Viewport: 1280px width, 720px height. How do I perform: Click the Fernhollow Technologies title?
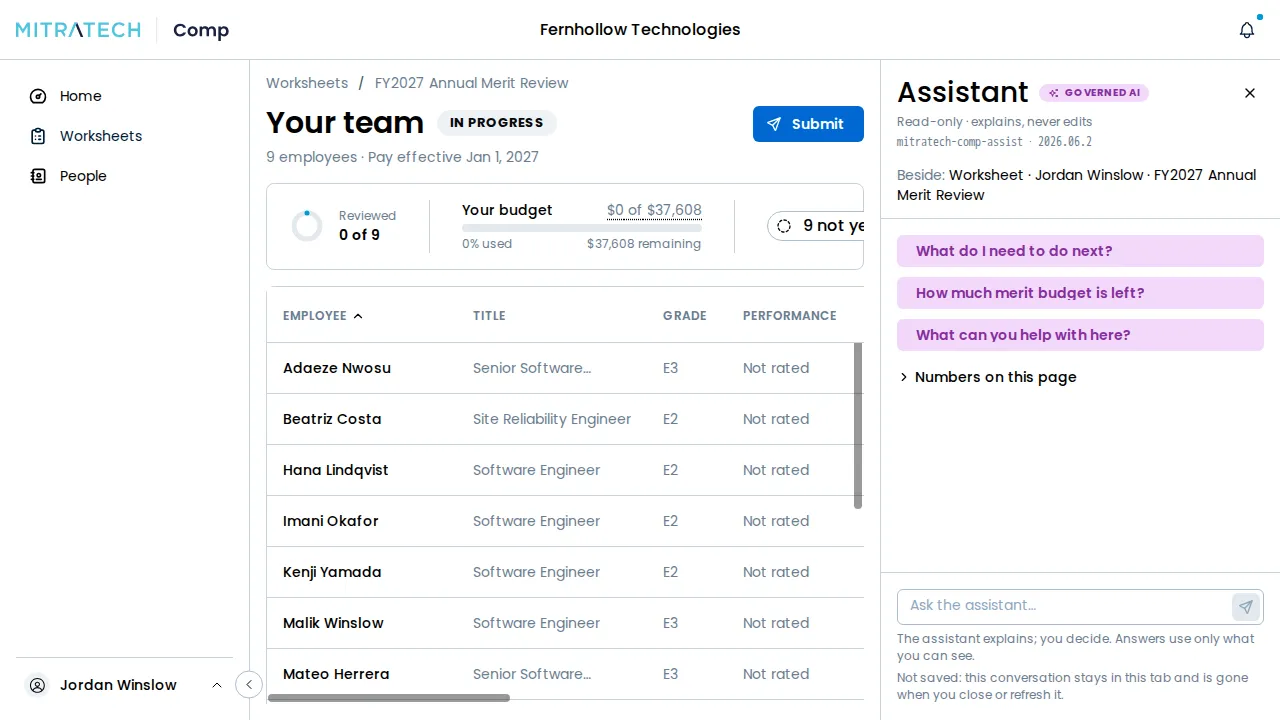tap(640, 30)
